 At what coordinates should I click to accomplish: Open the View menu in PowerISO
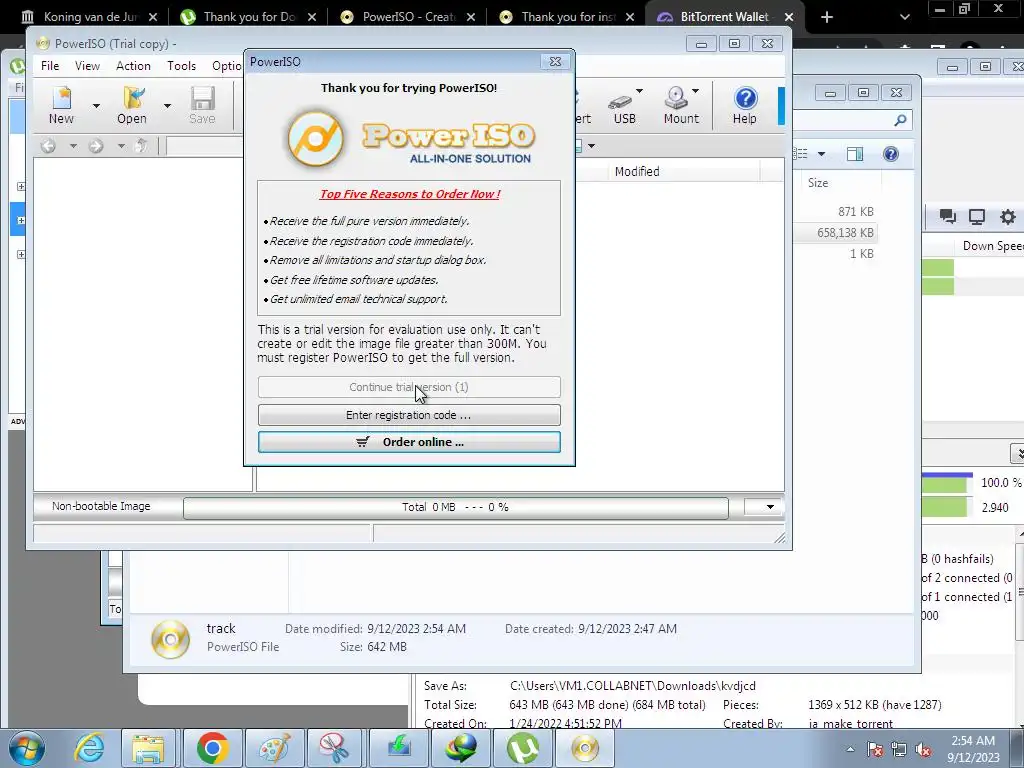click(x=87, y=66)
